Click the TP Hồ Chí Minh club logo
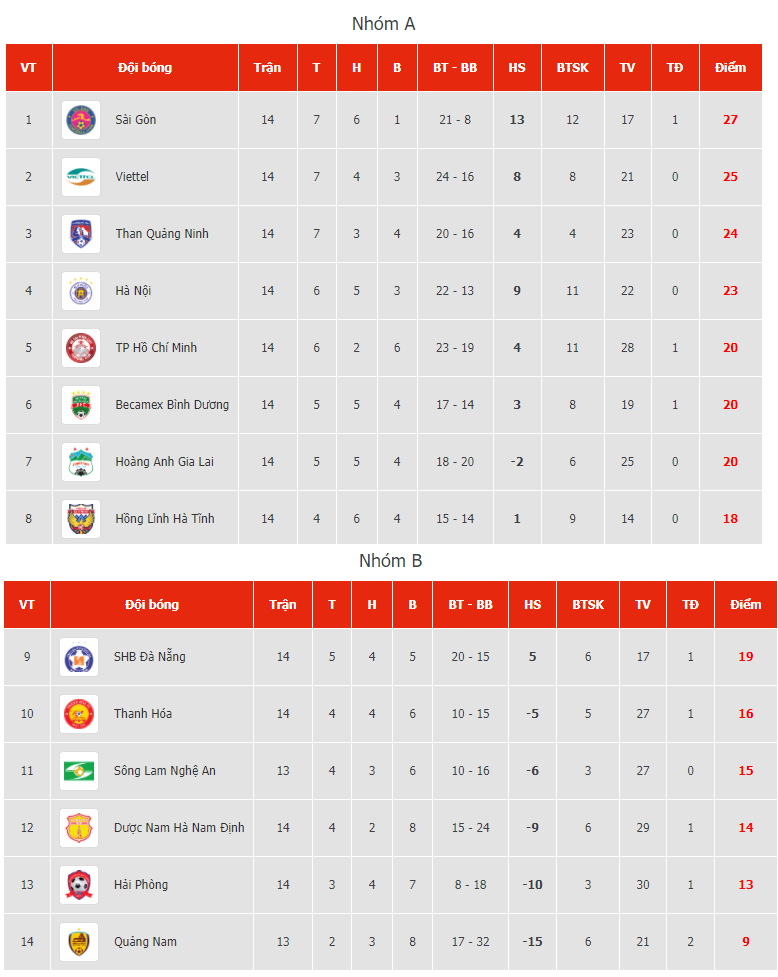The width and height of the screenshot is (778, 977). [x=81, y=348]
